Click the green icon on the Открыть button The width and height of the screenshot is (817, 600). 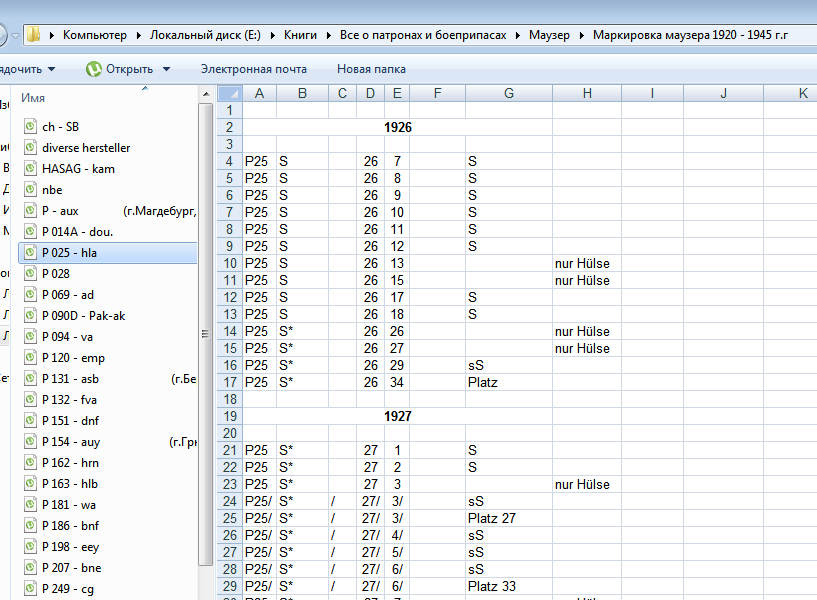(x=94, y=69)
